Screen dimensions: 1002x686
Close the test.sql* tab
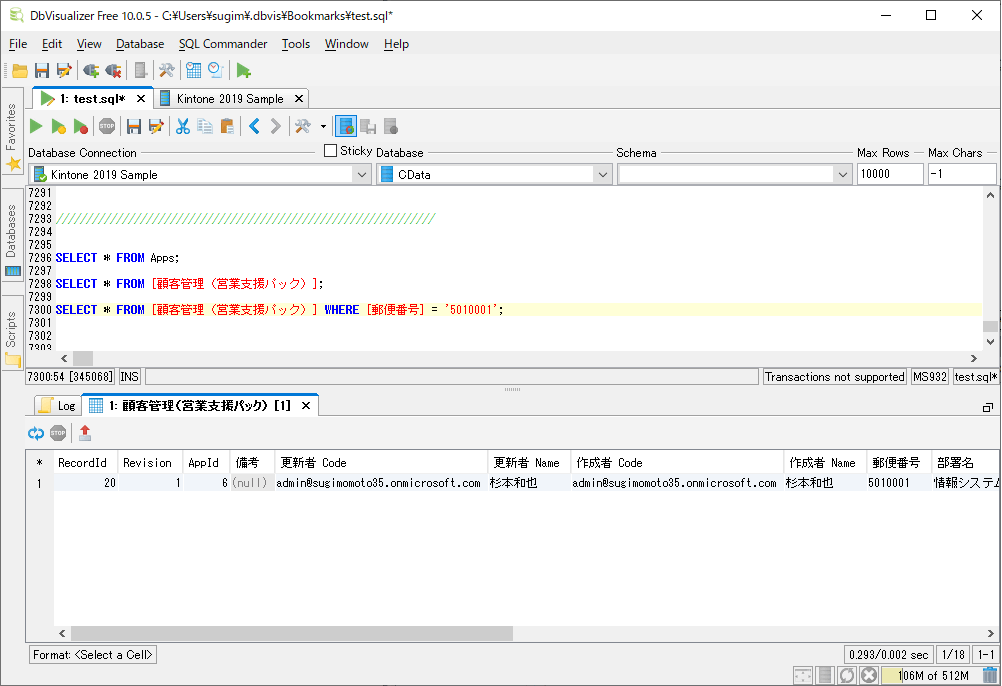click(141, 99)
